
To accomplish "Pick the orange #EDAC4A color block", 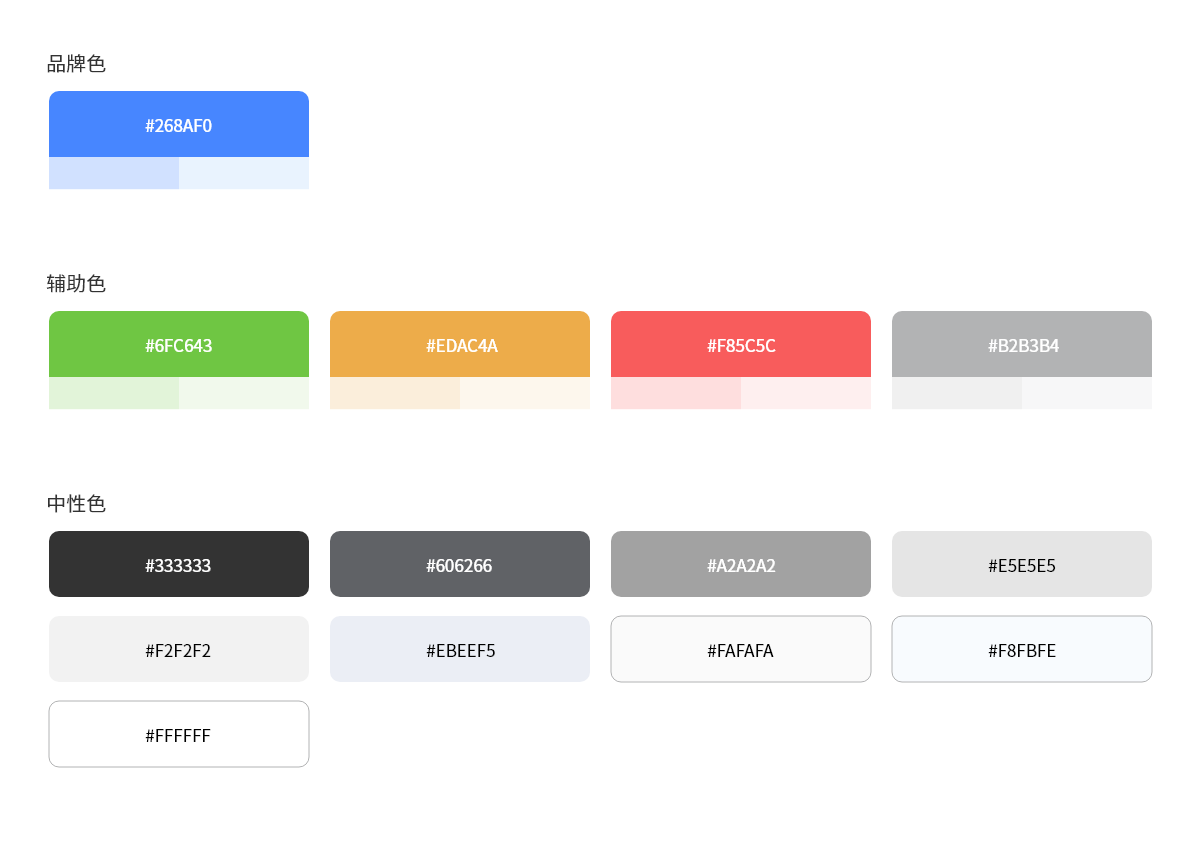I will 460,344.
